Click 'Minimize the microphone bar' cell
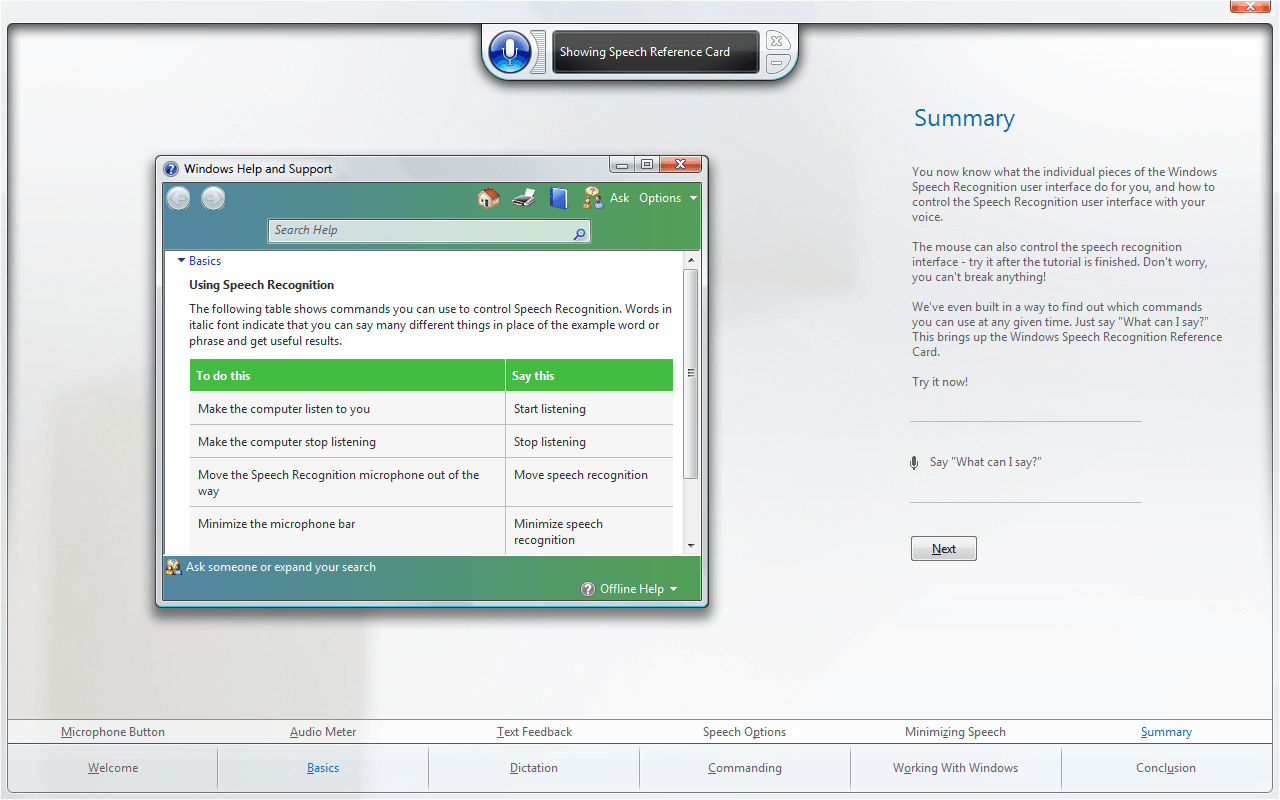 (348, 531)
